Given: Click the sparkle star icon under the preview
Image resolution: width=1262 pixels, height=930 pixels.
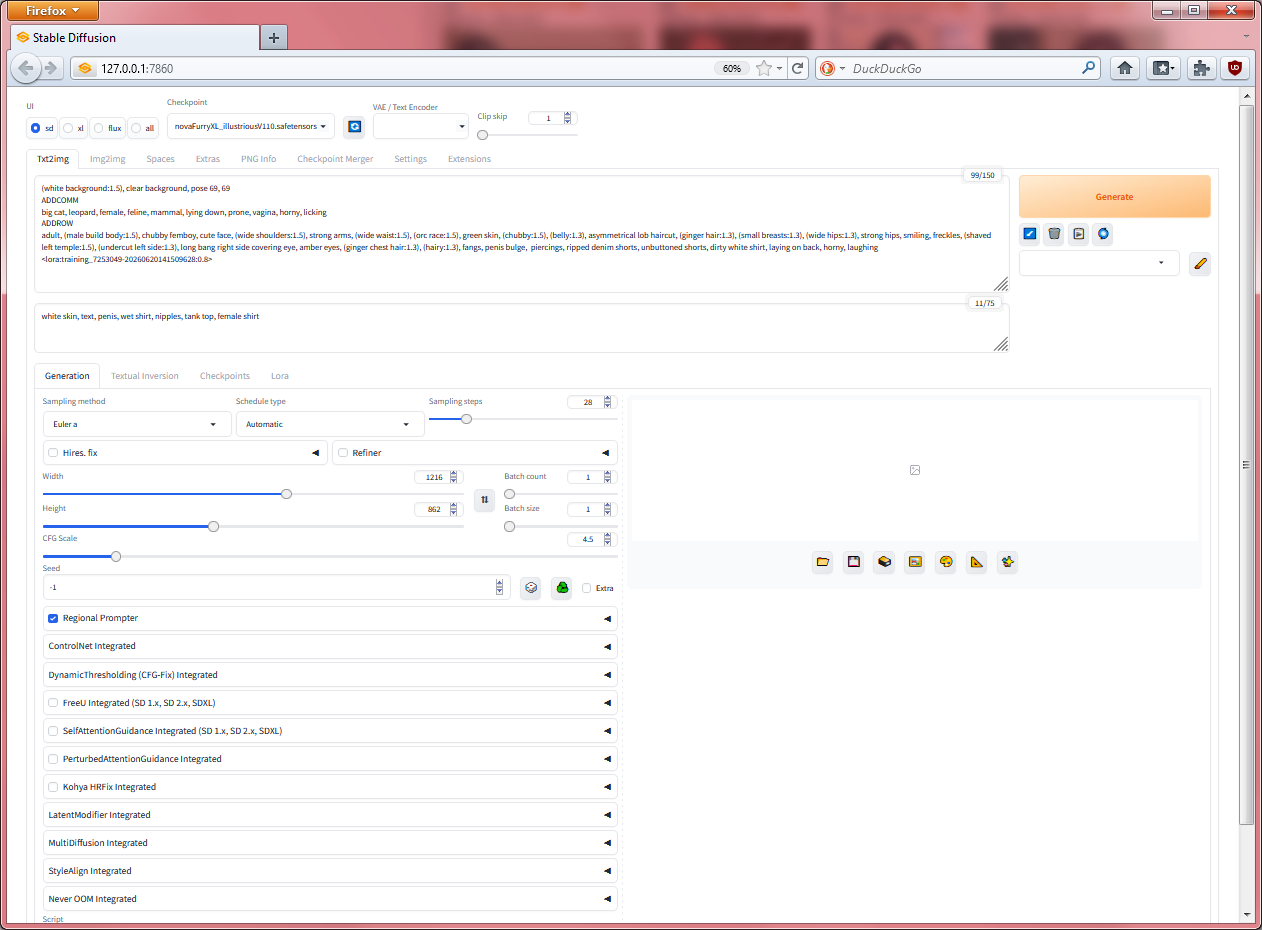Looking at the screenshot, I should coord(1008,562).
